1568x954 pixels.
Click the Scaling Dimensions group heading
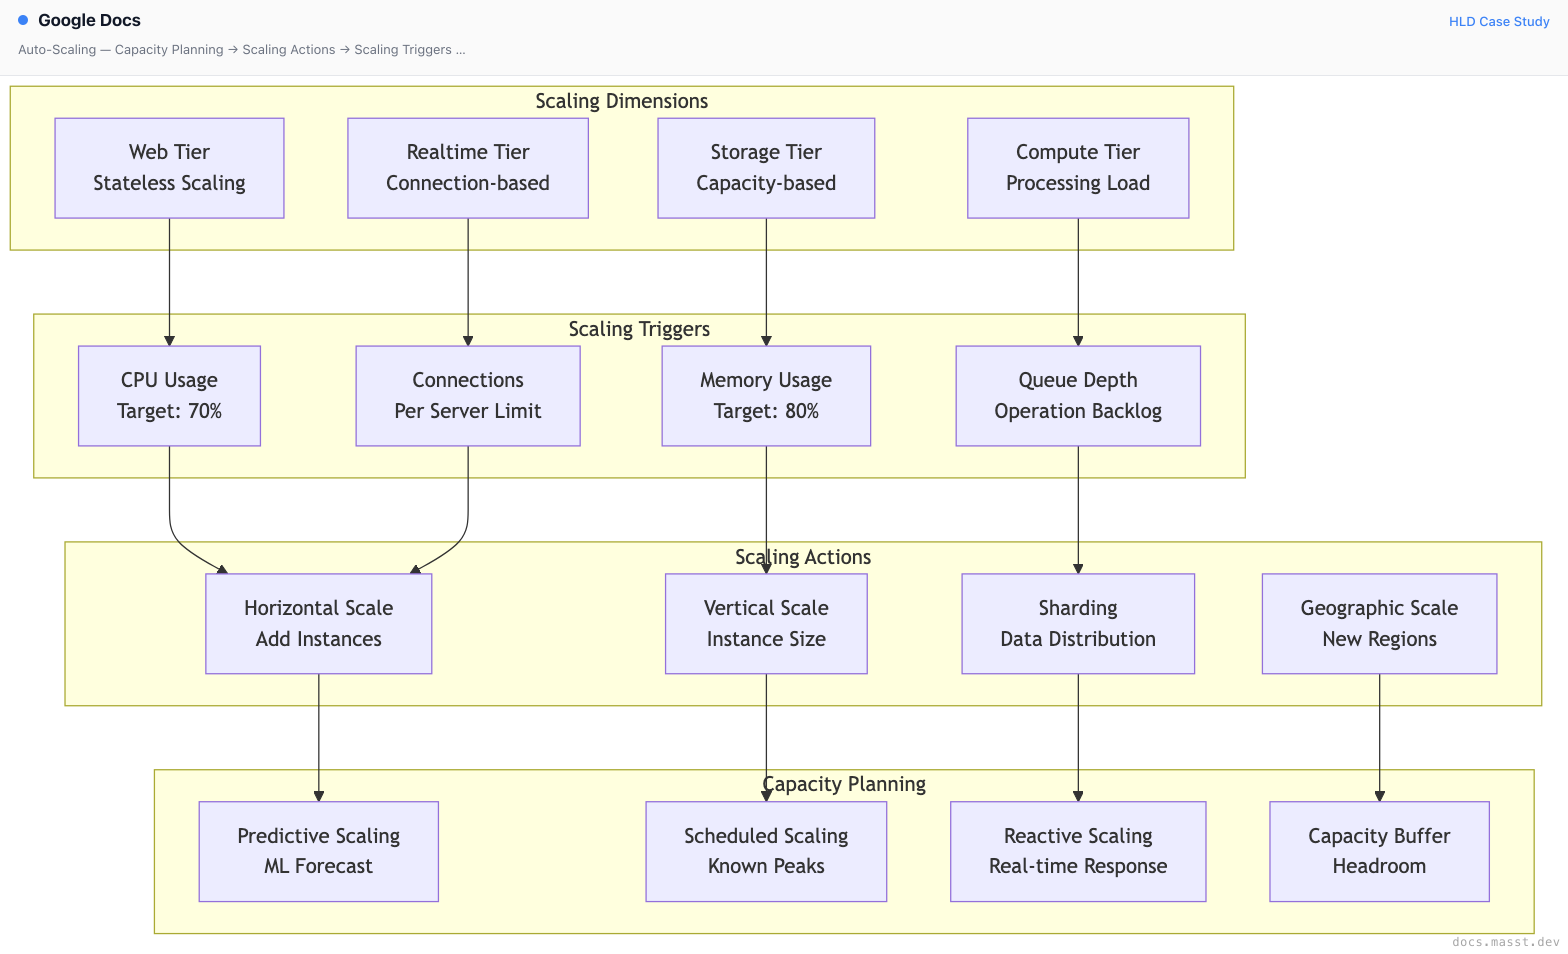622,101
